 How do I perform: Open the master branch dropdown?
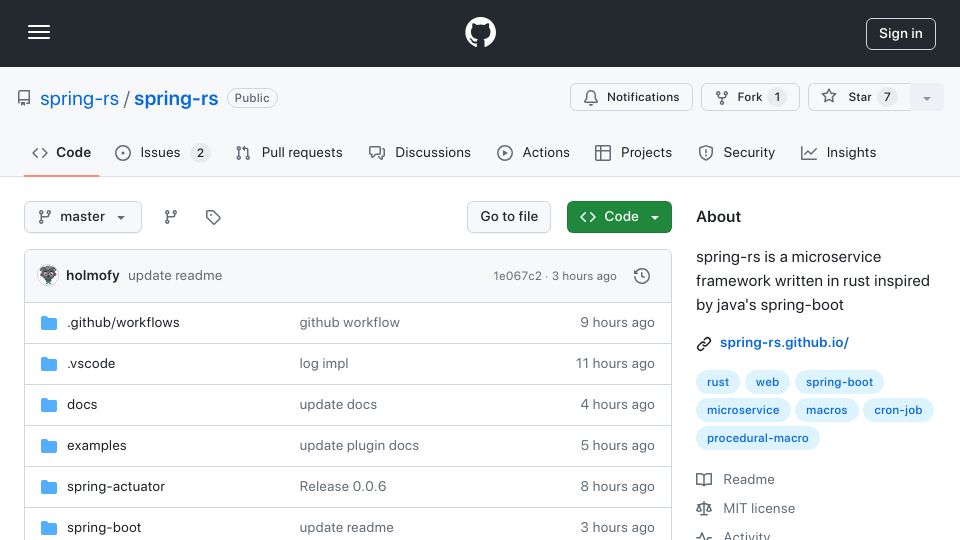(83, 217)
